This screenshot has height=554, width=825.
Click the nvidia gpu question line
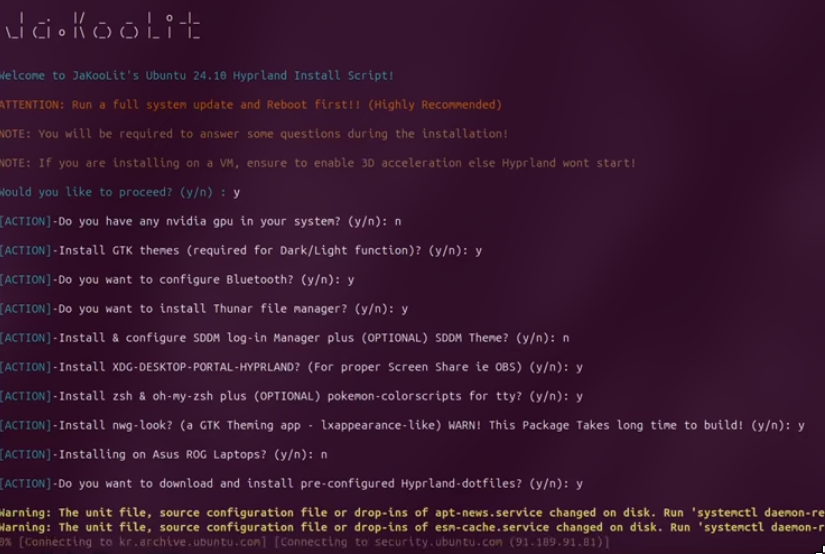200,221
